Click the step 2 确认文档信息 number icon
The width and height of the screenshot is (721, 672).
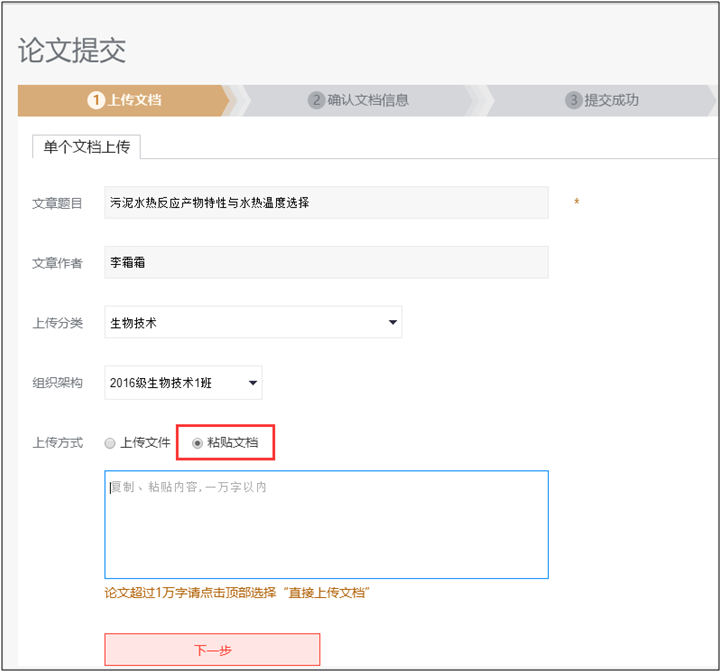(316, 100)
